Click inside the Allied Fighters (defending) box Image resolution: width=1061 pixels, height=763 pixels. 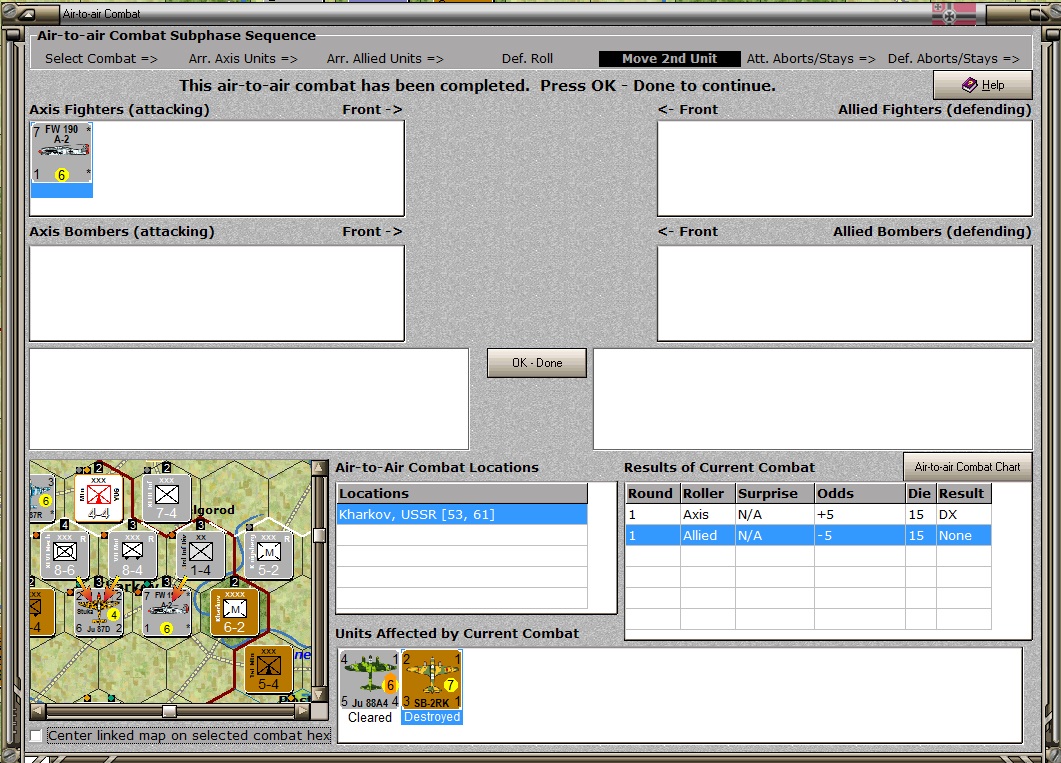[x=844, y=168]
